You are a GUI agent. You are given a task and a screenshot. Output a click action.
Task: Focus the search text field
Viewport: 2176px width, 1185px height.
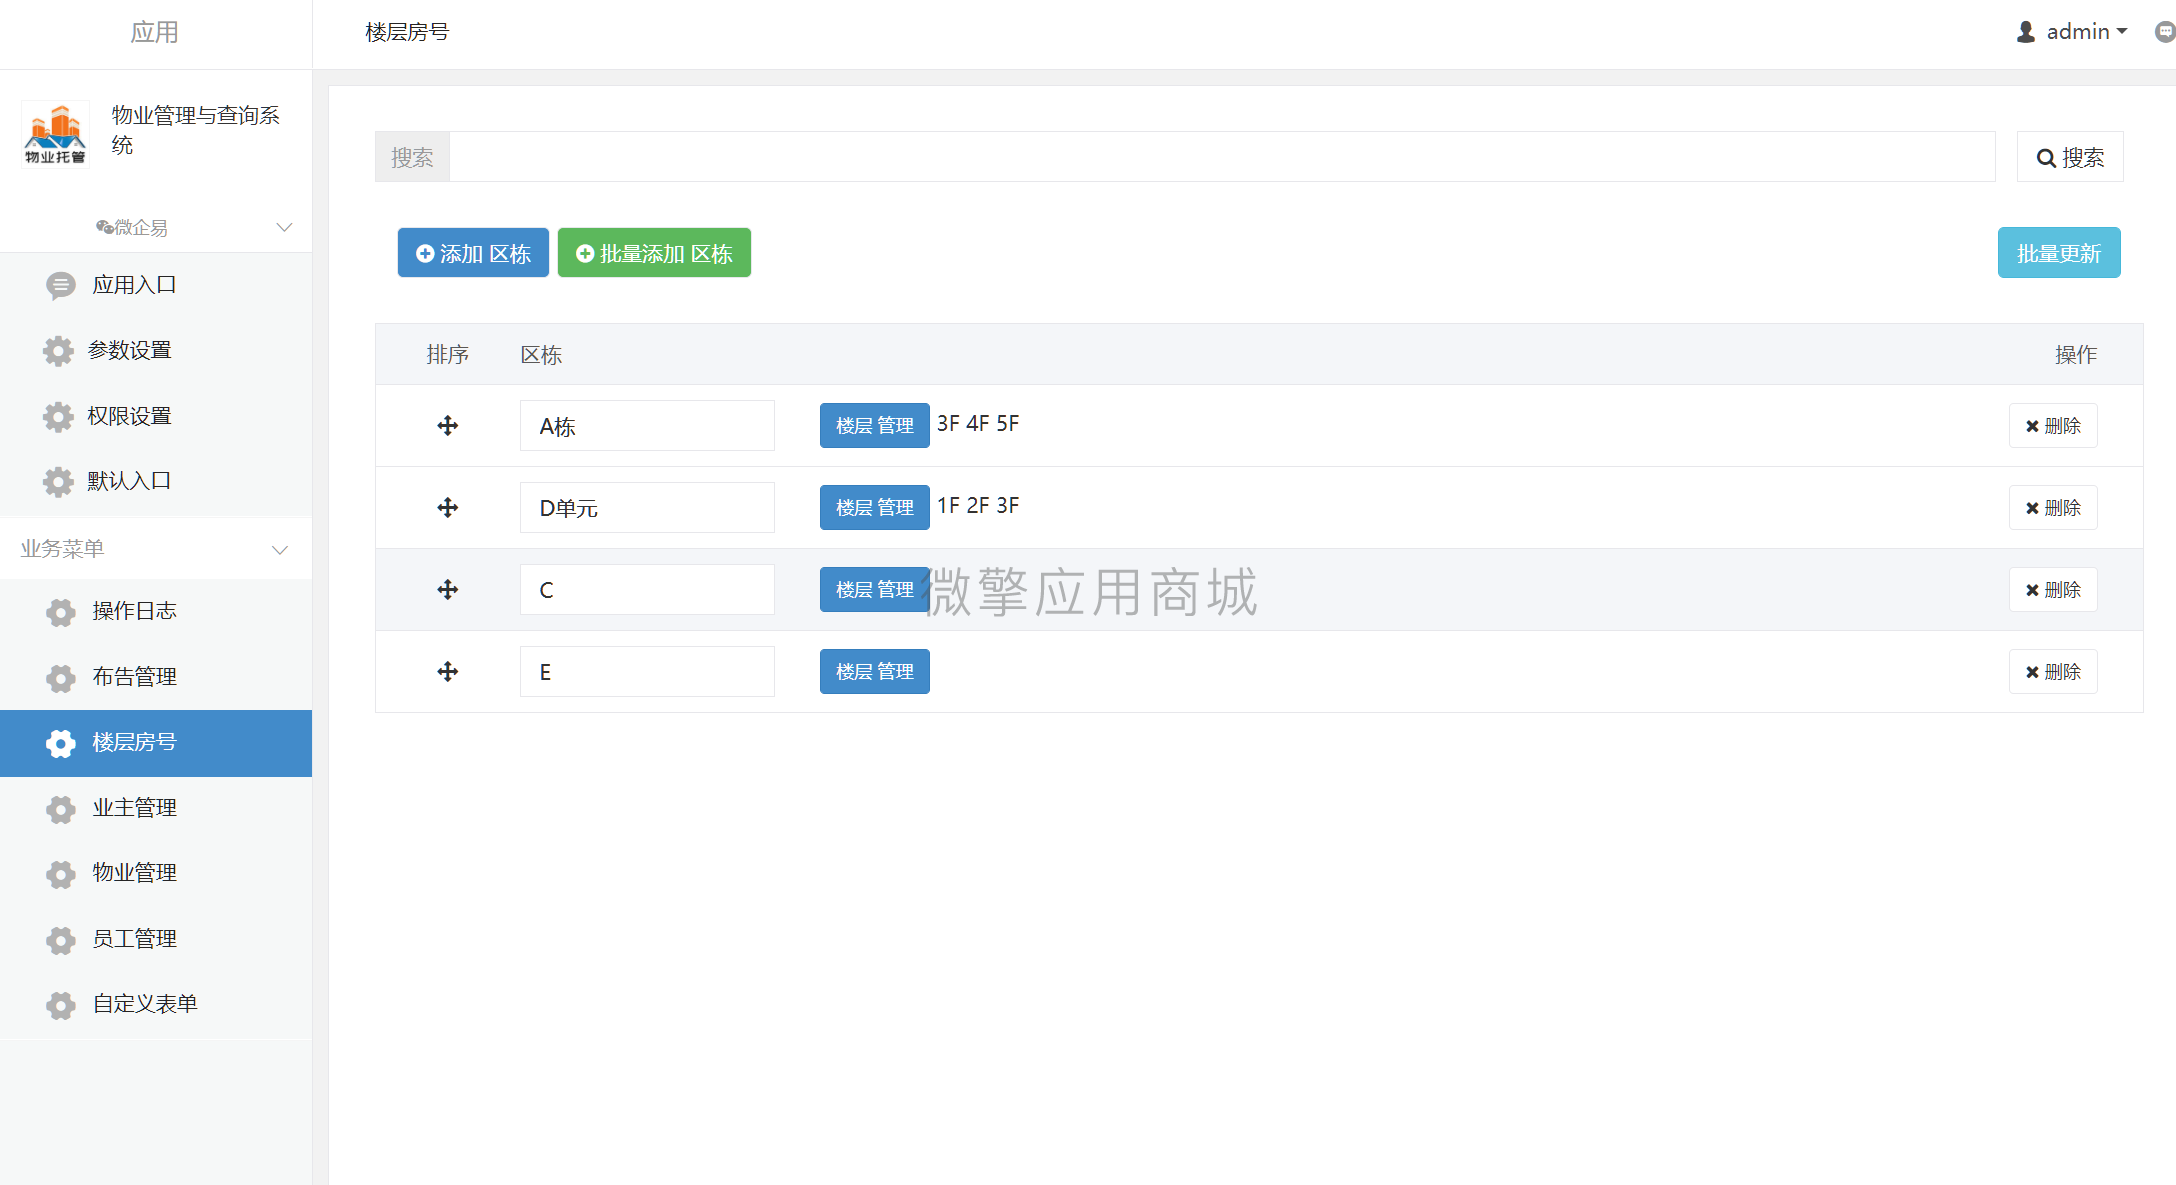click(1222, 157)
